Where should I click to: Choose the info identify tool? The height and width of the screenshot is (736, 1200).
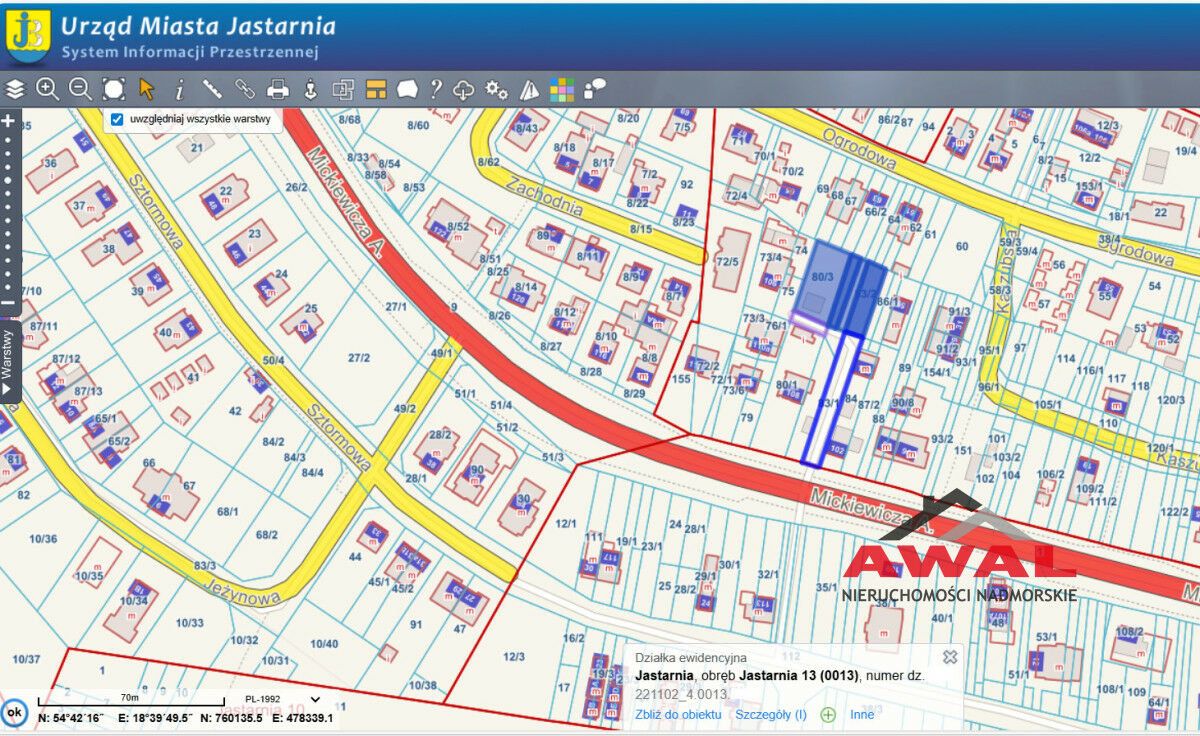point(180,90)
